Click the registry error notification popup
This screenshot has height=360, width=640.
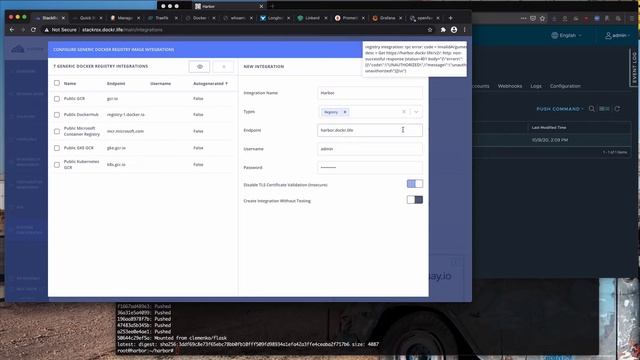coord(414,59)
